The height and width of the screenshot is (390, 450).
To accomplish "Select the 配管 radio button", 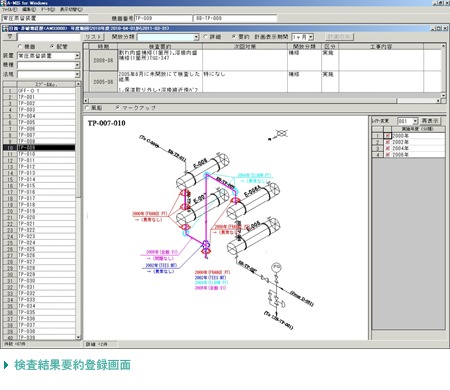I will (x=52, y=46).
